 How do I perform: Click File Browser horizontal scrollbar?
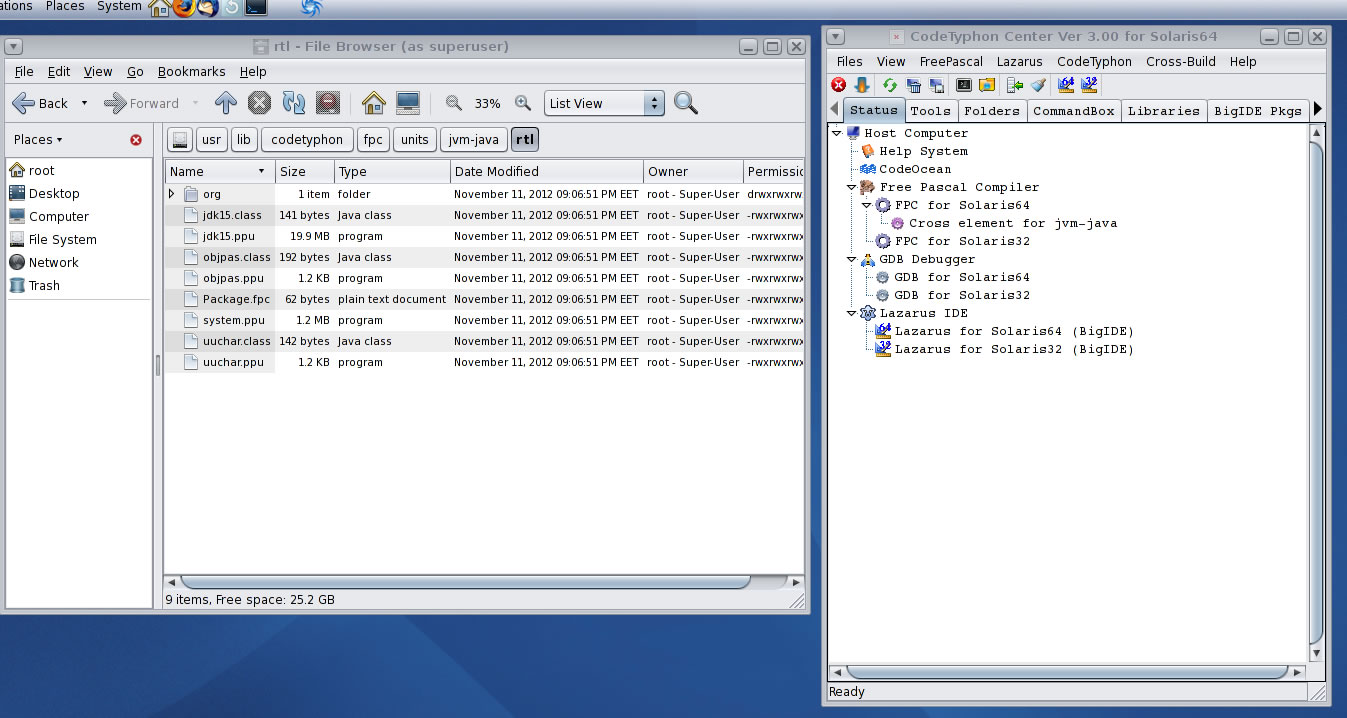coord(465,582)
